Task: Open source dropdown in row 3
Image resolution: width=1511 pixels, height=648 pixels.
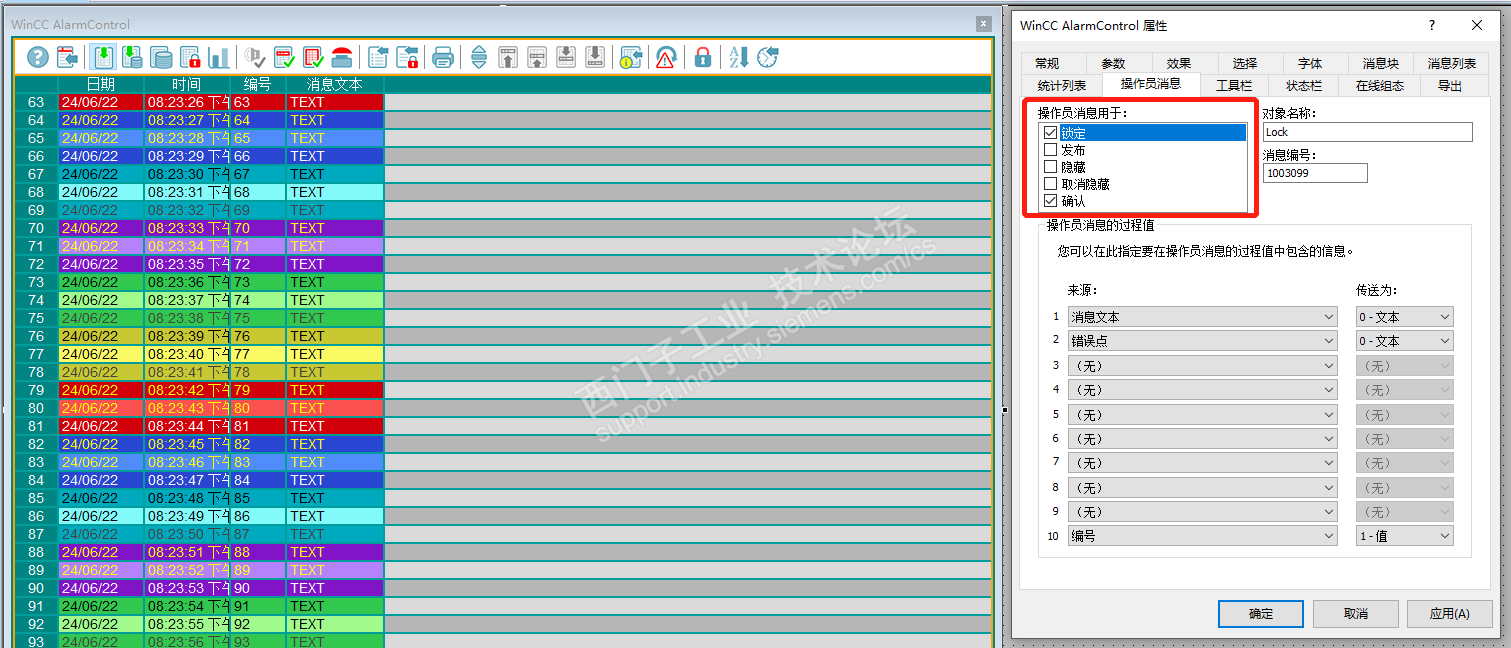Action: [1203, 366]
